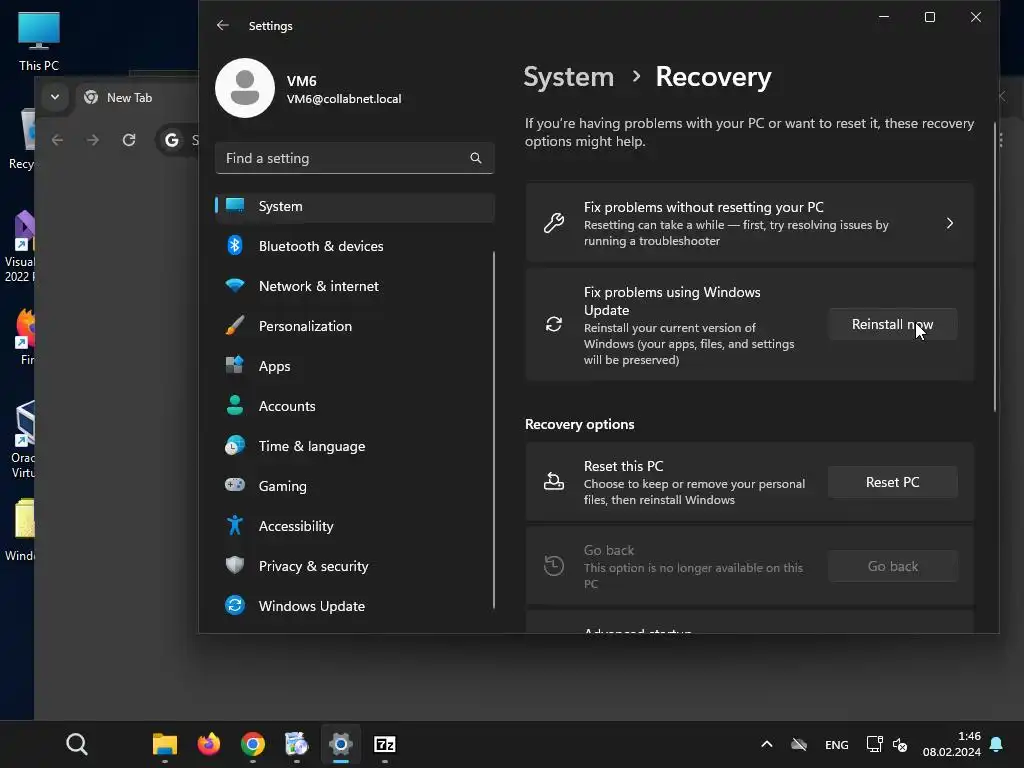
Task: Click the disabled Go back button
Action: (x=893, y=566)
